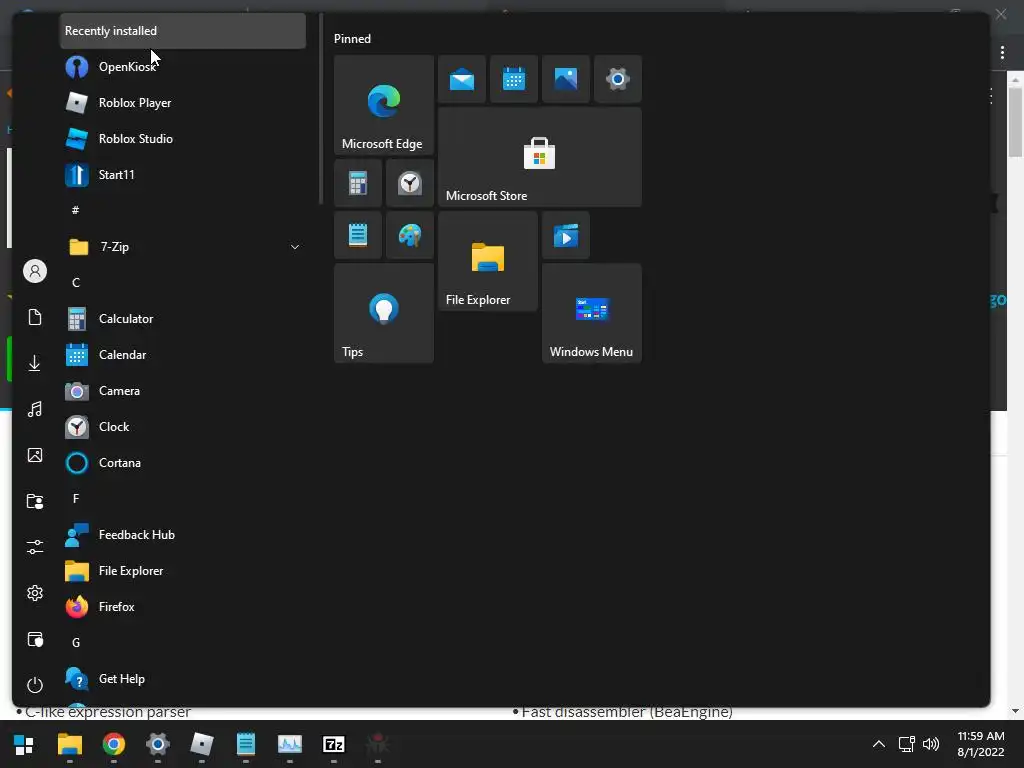The image size is (1024, 768).
Task: Launch Roblox Studio from app list
Action: tap(183, 138)
